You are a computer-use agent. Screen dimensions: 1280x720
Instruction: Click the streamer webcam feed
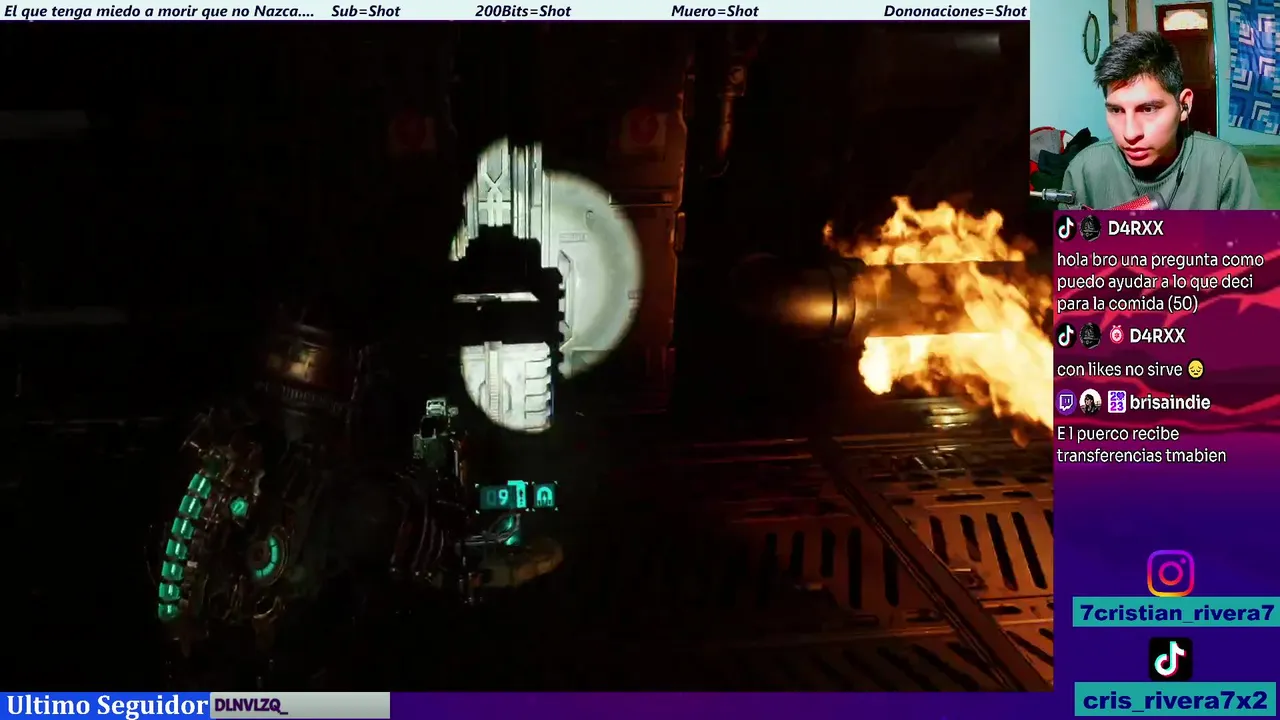coord(1155,105)
